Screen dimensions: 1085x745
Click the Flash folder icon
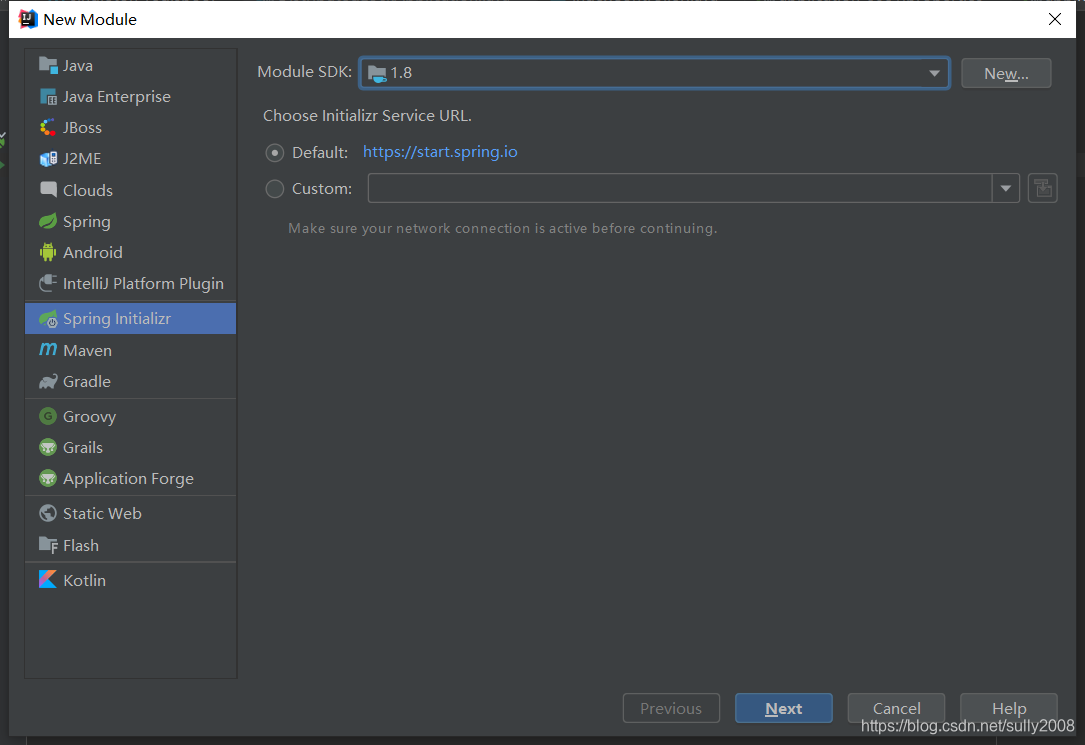(48, 545)
